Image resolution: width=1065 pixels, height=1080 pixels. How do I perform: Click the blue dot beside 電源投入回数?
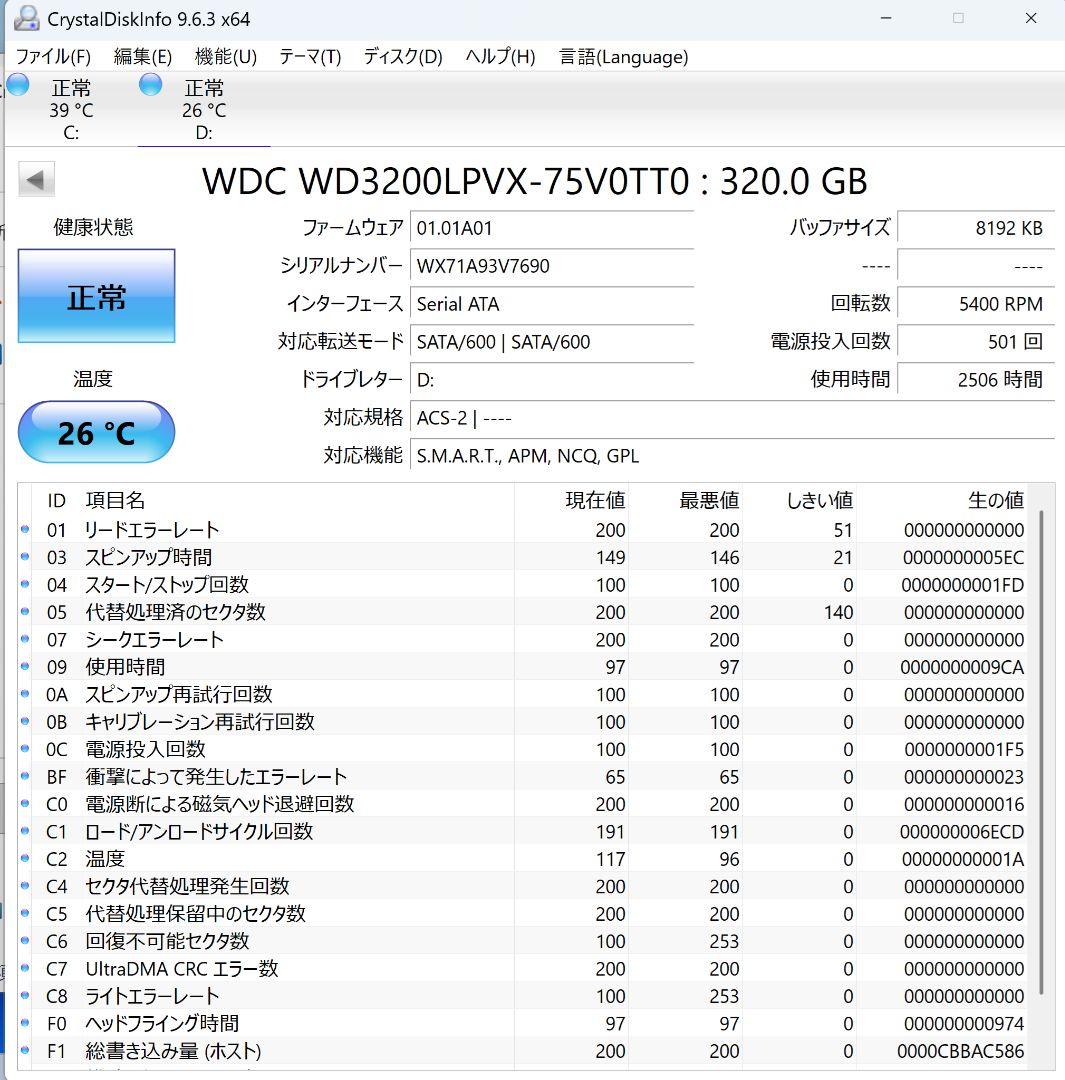tap(23, 749)
